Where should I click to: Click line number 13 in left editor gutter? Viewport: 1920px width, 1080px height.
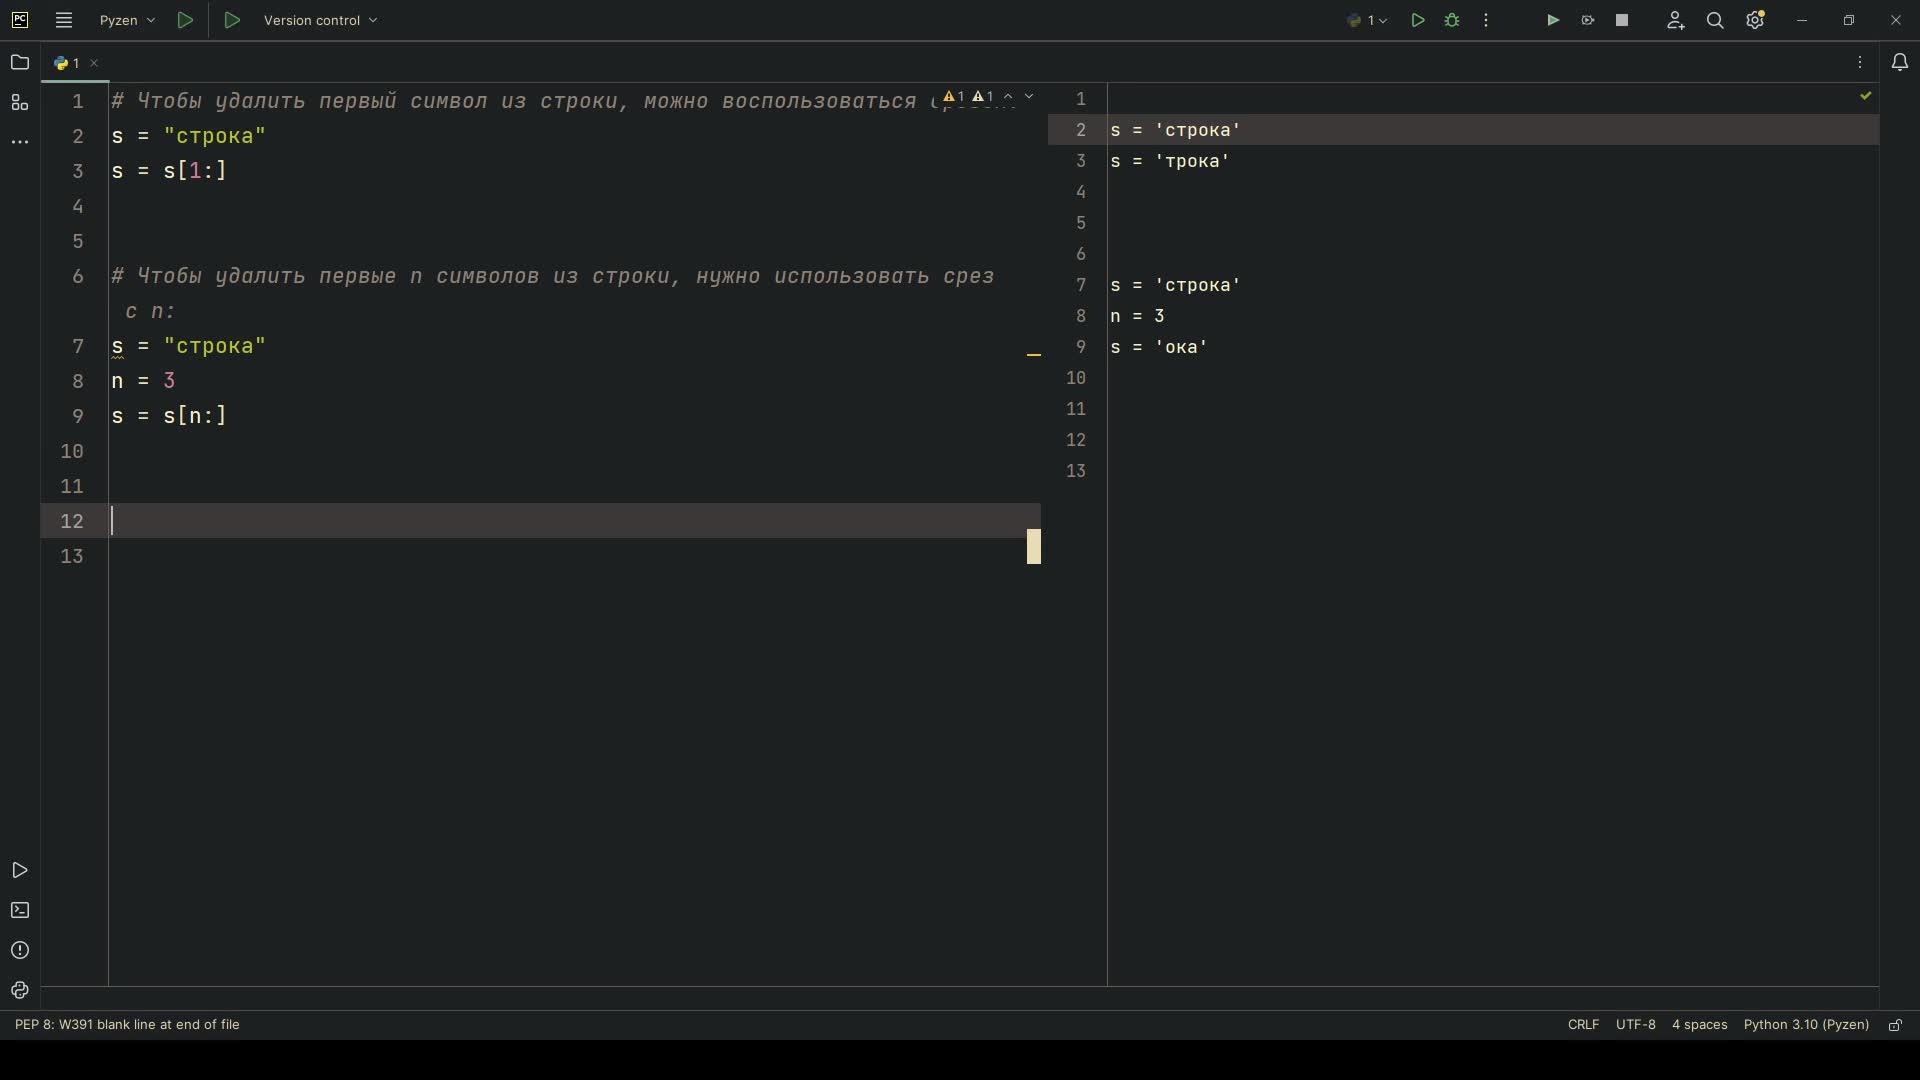pos(72,556)
